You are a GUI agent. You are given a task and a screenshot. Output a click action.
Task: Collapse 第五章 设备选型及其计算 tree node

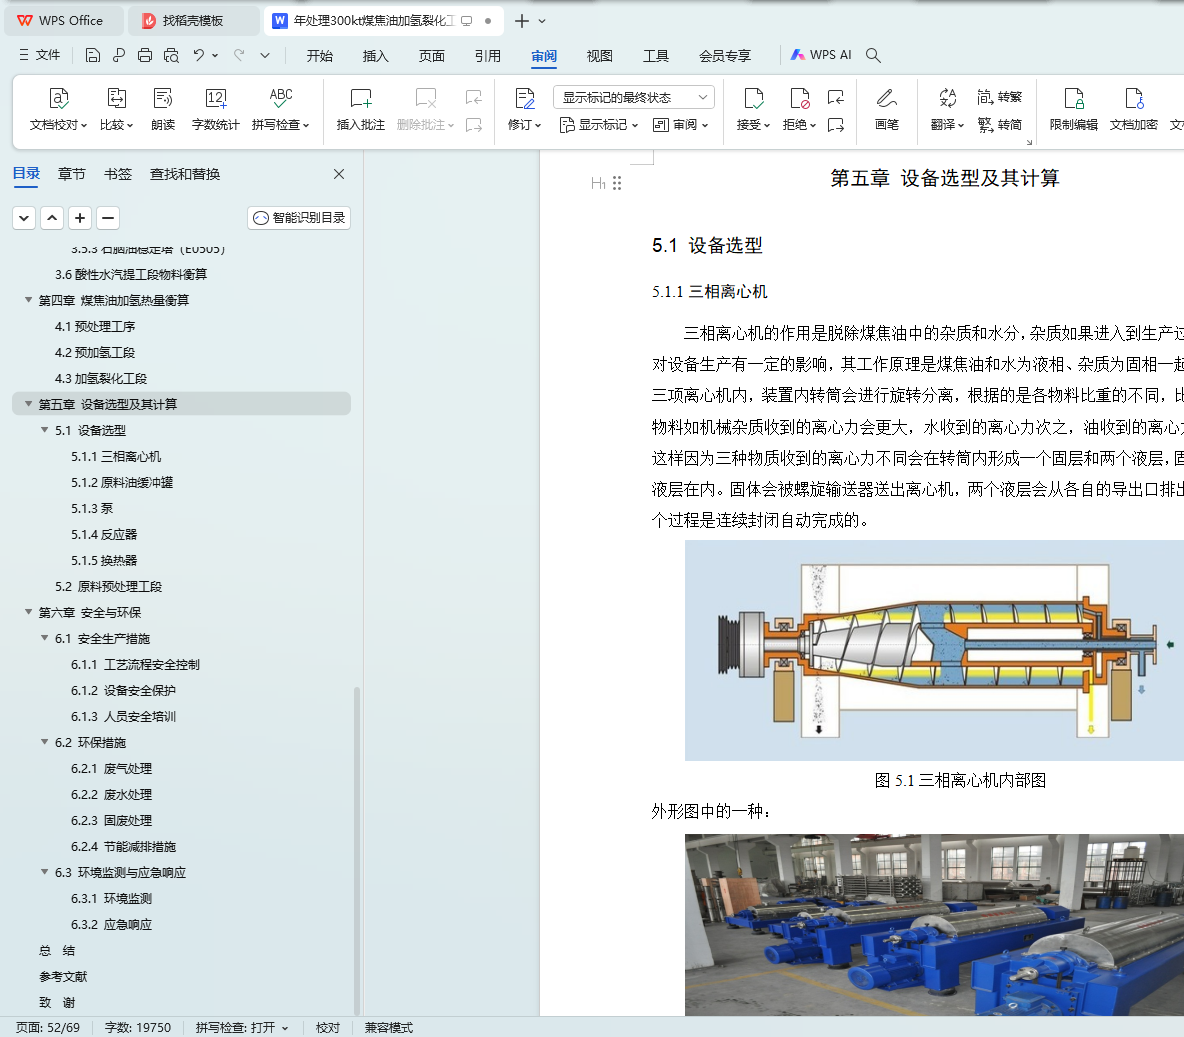29,404
